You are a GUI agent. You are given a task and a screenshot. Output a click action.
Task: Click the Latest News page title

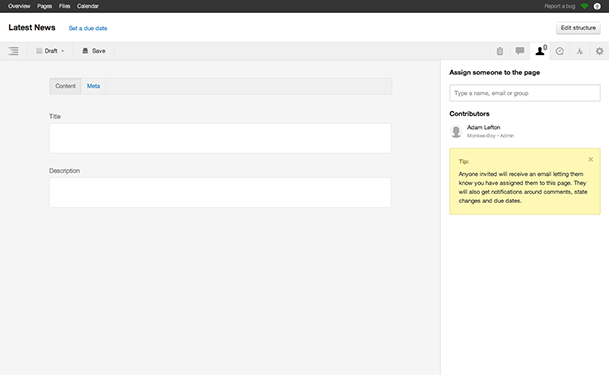32,28
